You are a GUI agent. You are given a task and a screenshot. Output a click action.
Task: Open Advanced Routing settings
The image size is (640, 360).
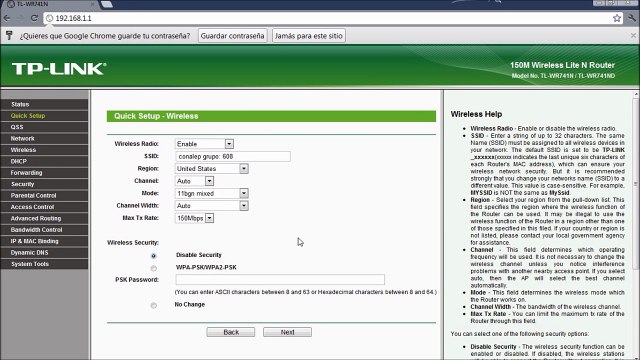click(x=44, y=219)
